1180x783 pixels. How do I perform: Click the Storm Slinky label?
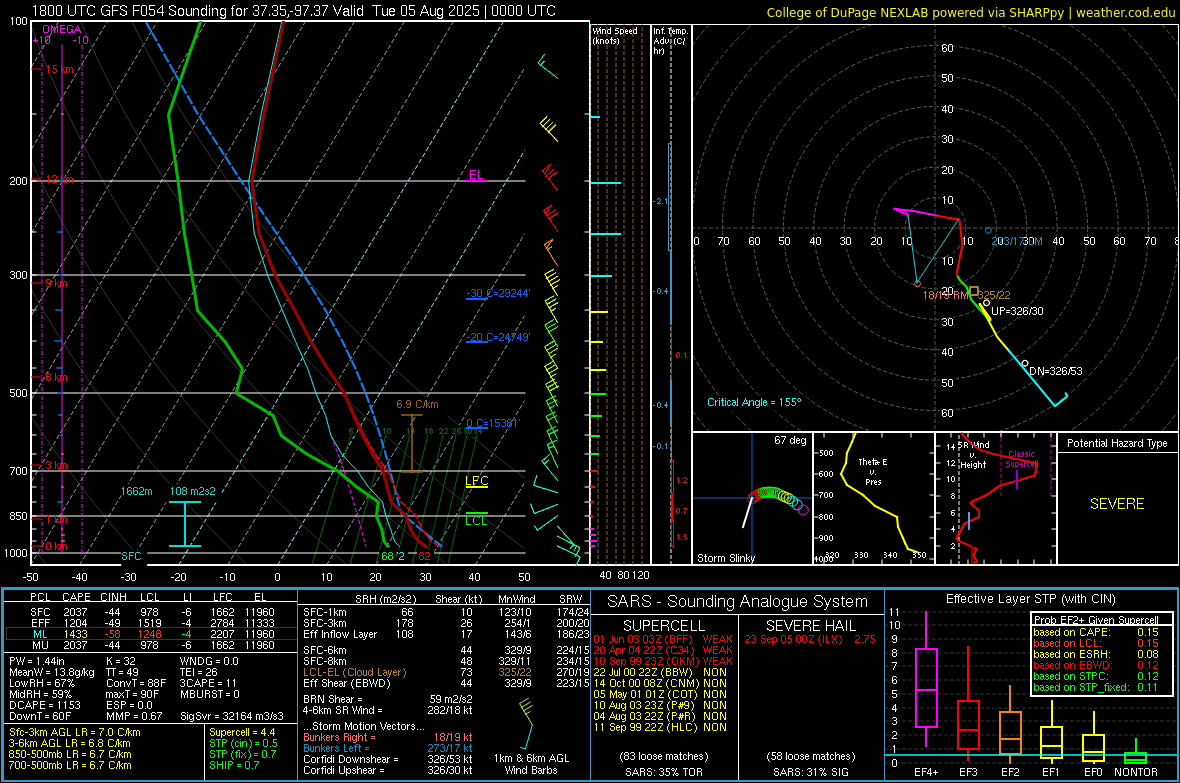pos(726,558)
